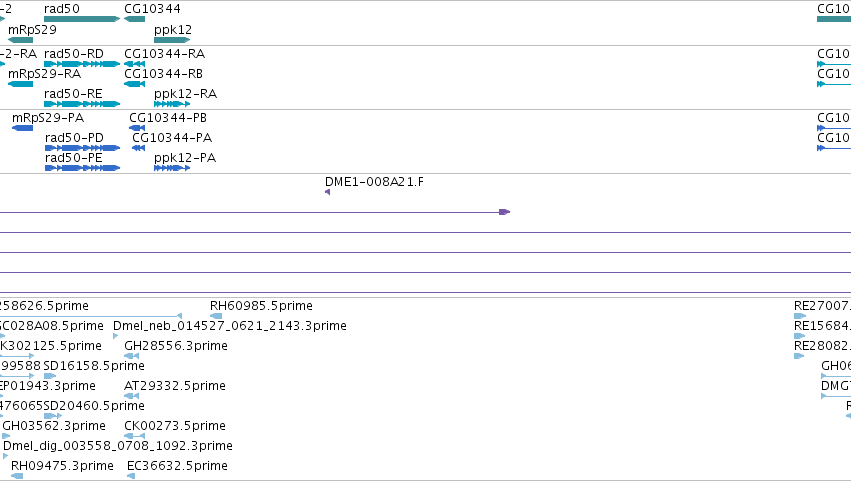
Task: Click the SD16158.5prime EST label
Action: [94, 366]
